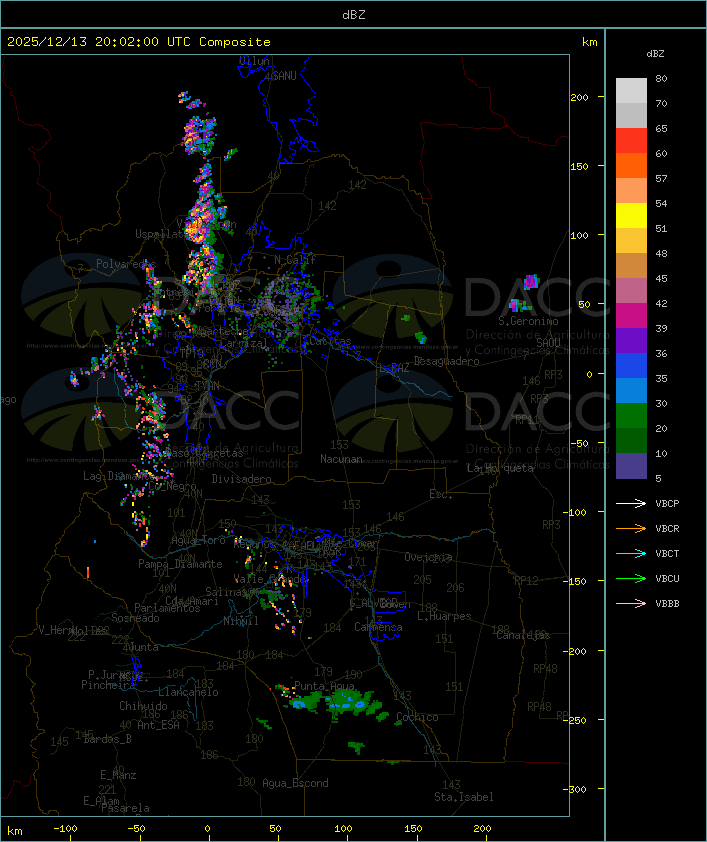Select the dark orange 57-60 dBZ swatch
This screenshot has width=707, height=842.
tap(631, 165)
